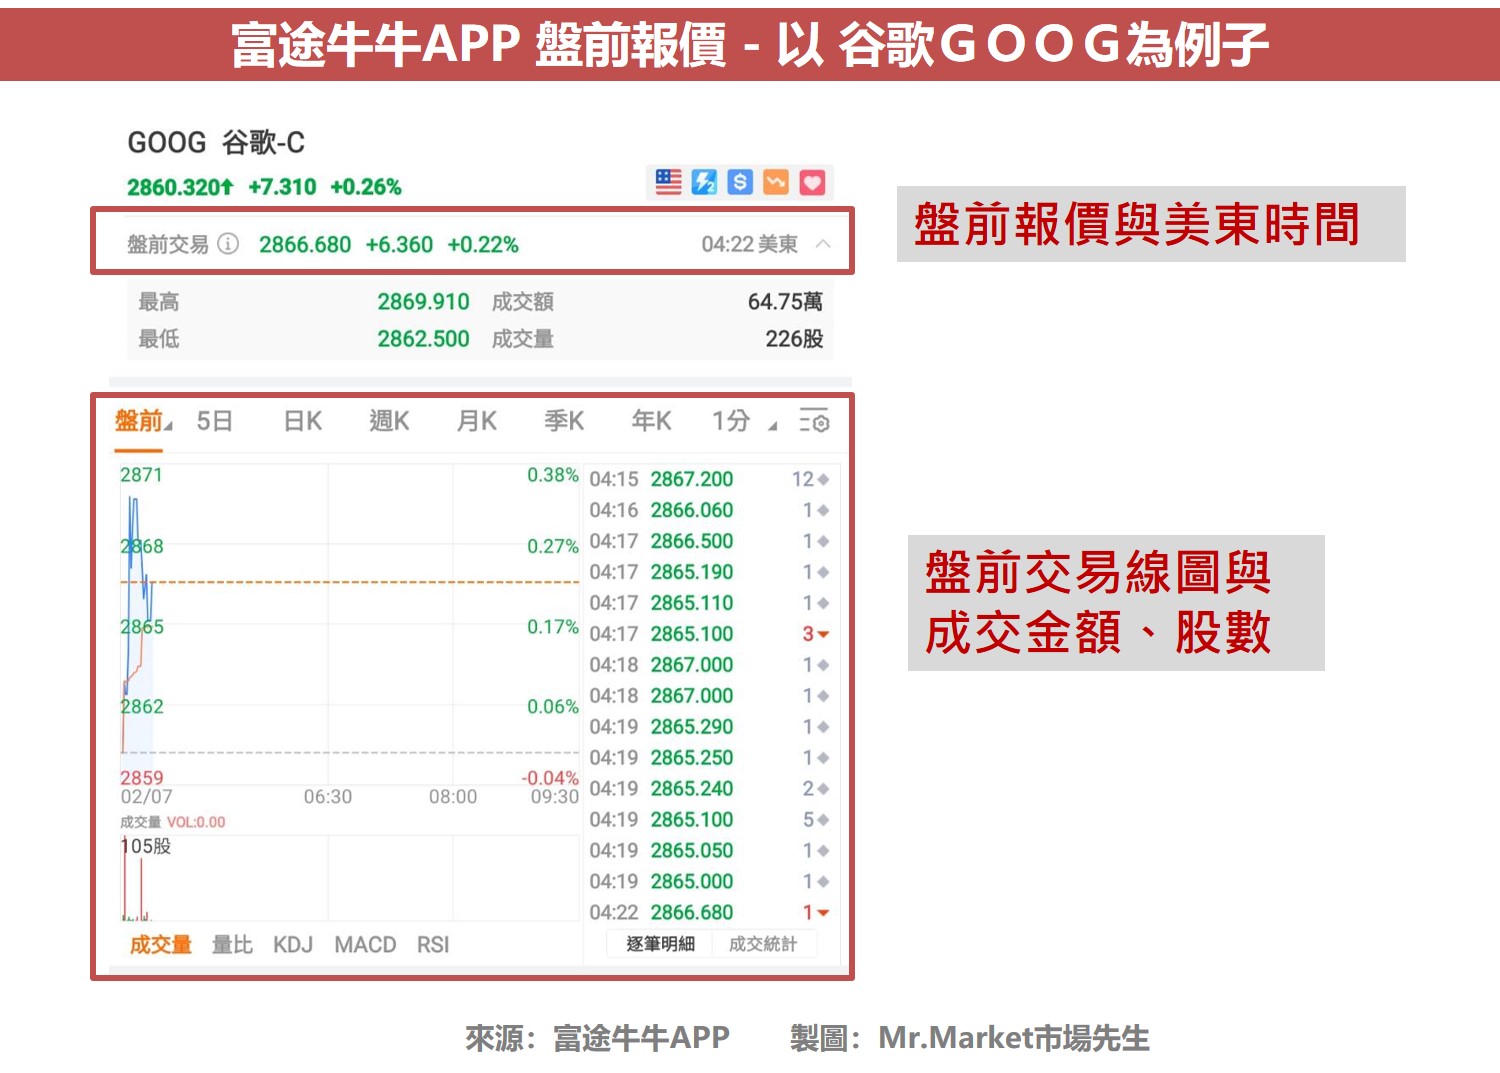1500x1073 pixels.
Task: Open chart settings icon next to 1分
Action: tap(814, 421)
